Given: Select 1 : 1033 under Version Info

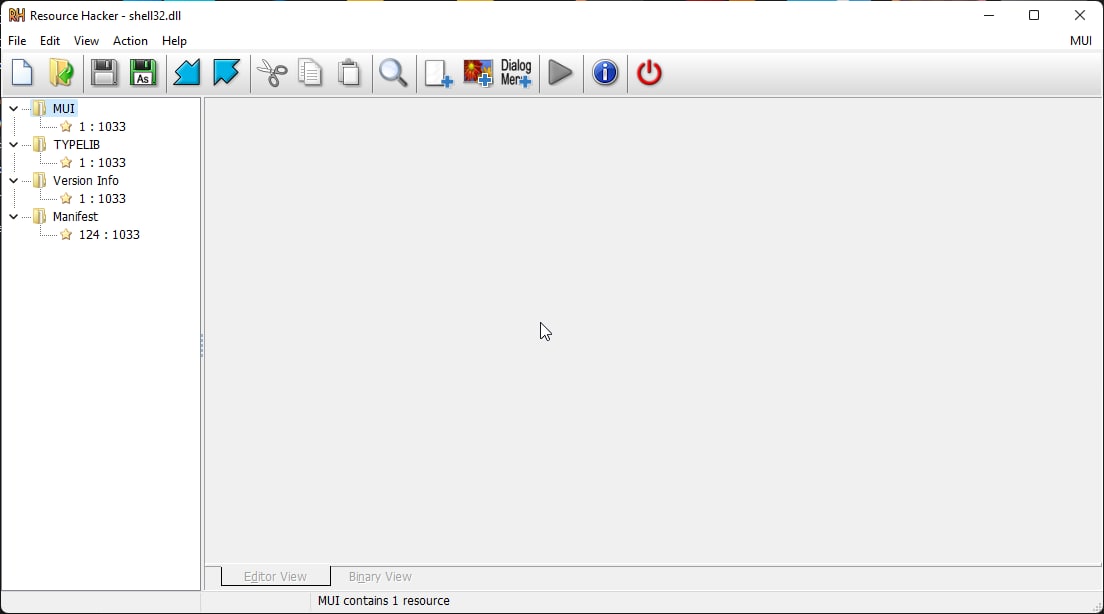Looking at the screenshot, I should (102, 199).
